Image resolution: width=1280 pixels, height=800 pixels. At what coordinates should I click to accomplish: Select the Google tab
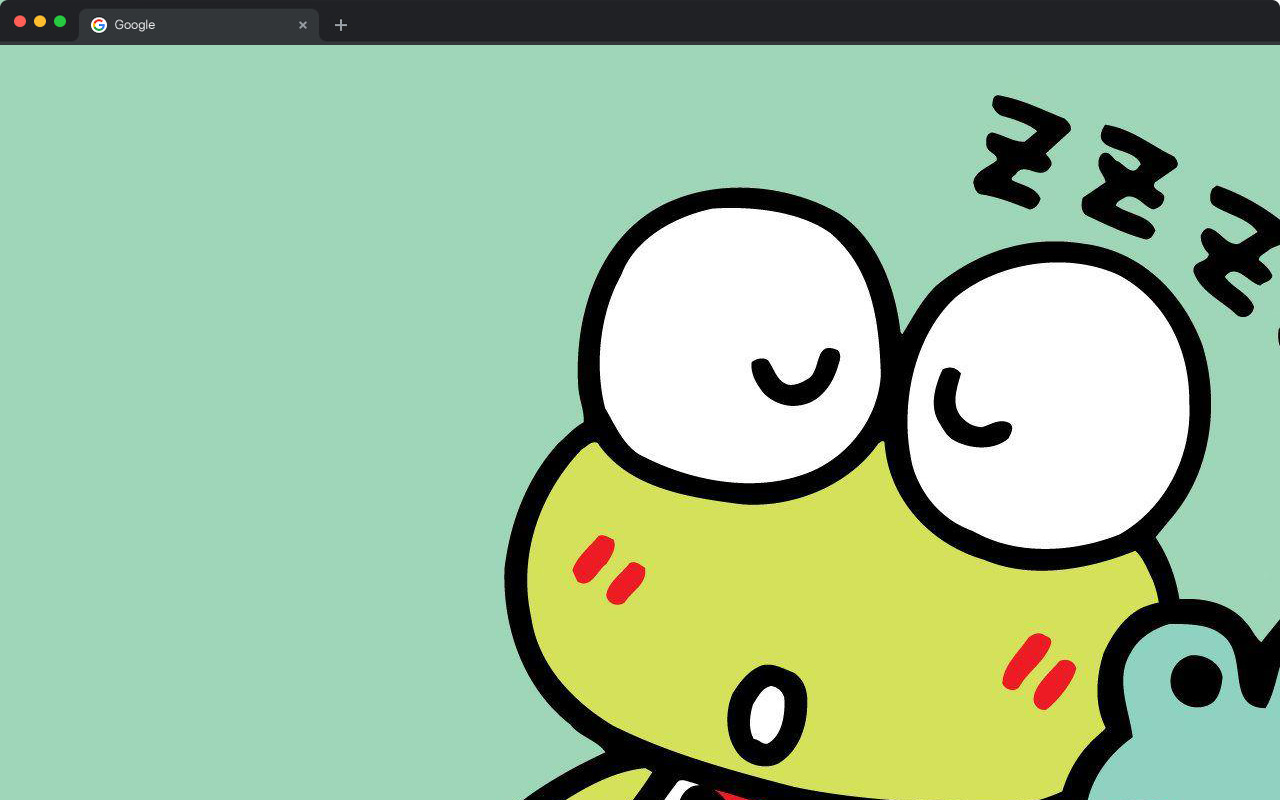pyautogui.click(x=199, y=25)
